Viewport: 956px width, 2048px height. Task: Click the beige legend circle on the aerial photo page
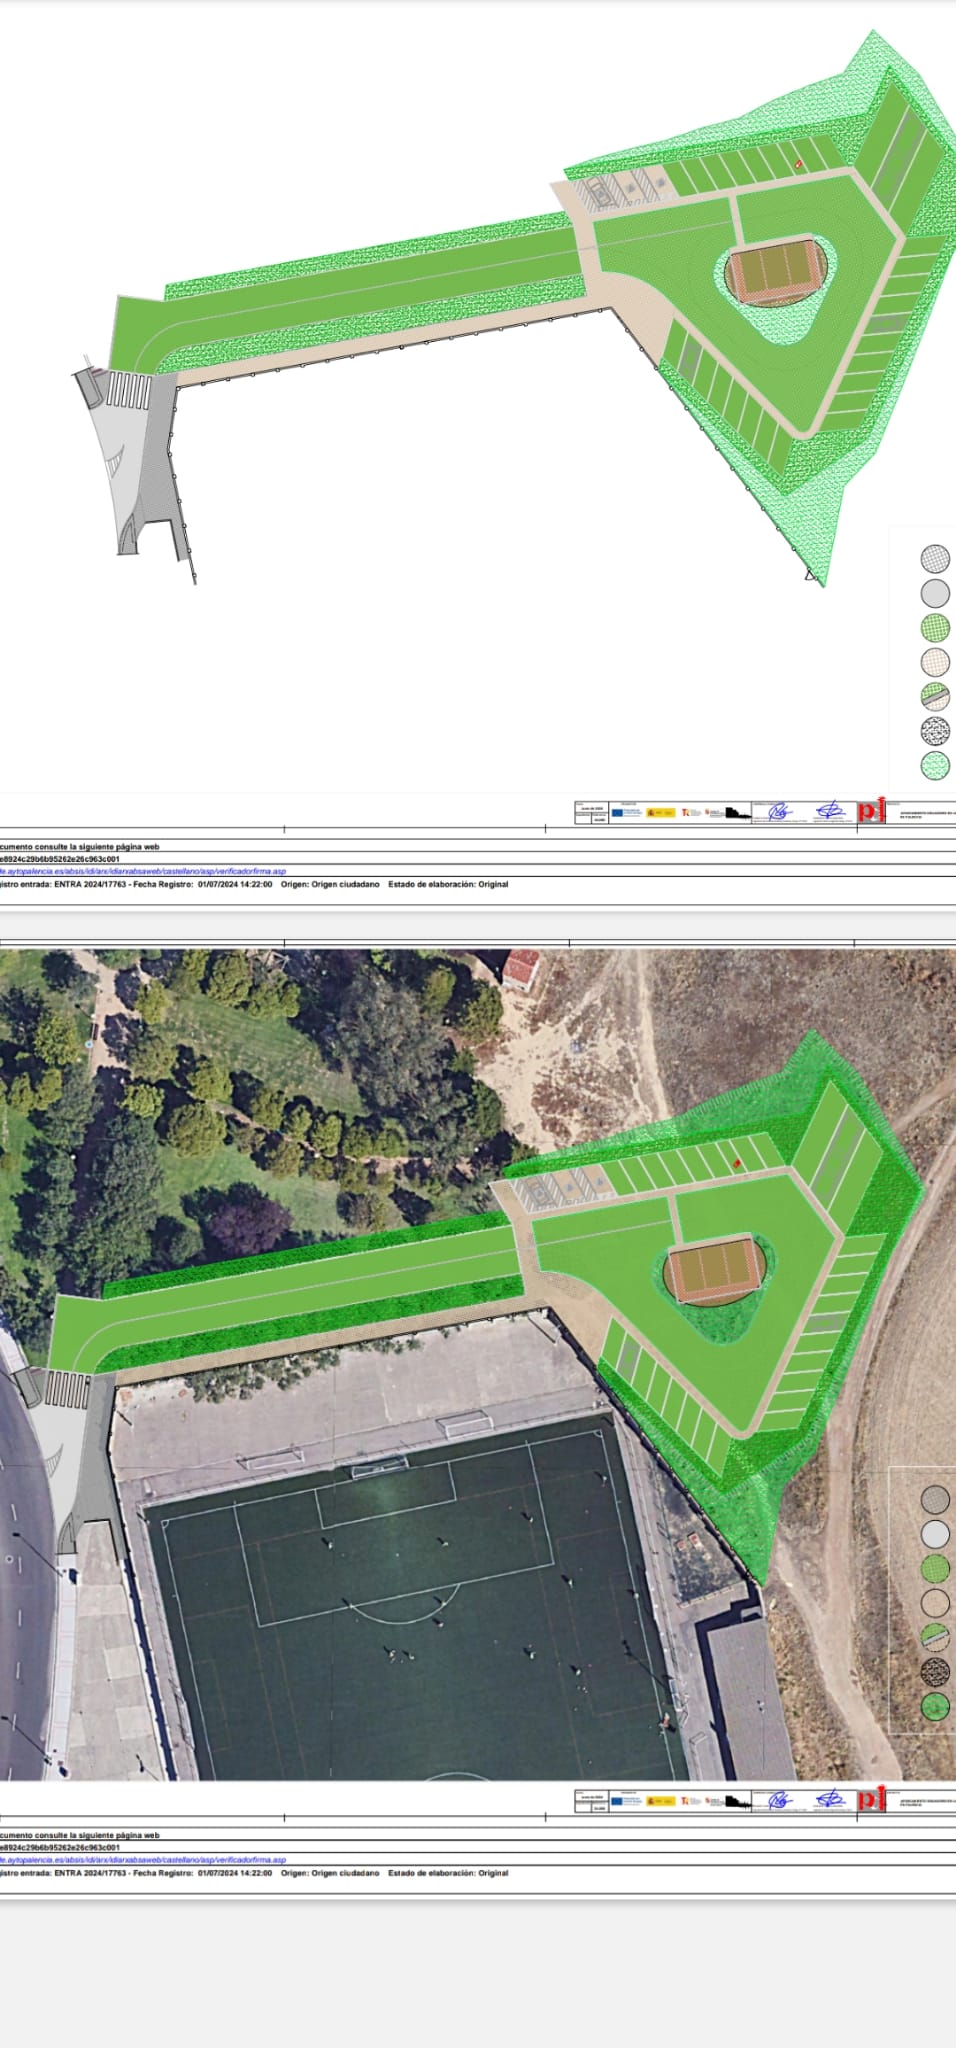click(935, 1602)
